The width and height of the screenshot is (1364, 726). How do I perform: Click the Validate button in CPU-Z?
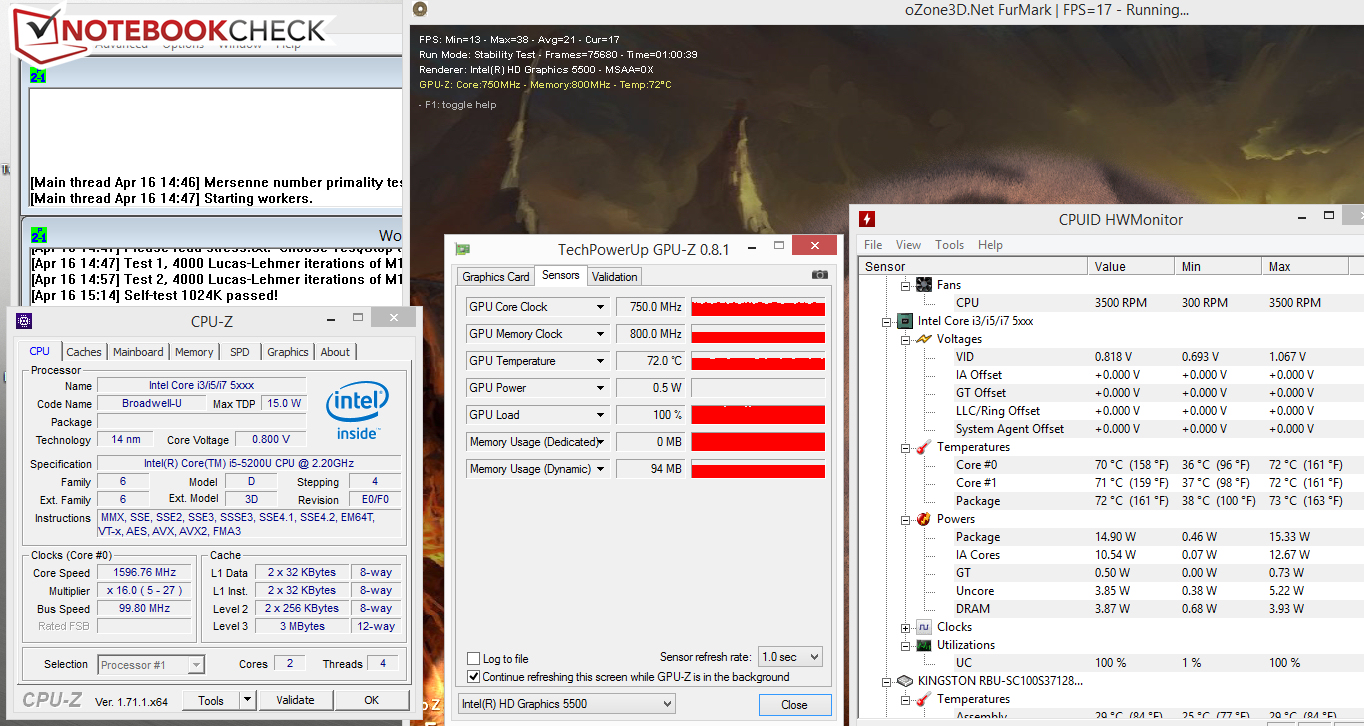(x=295, y=700)
